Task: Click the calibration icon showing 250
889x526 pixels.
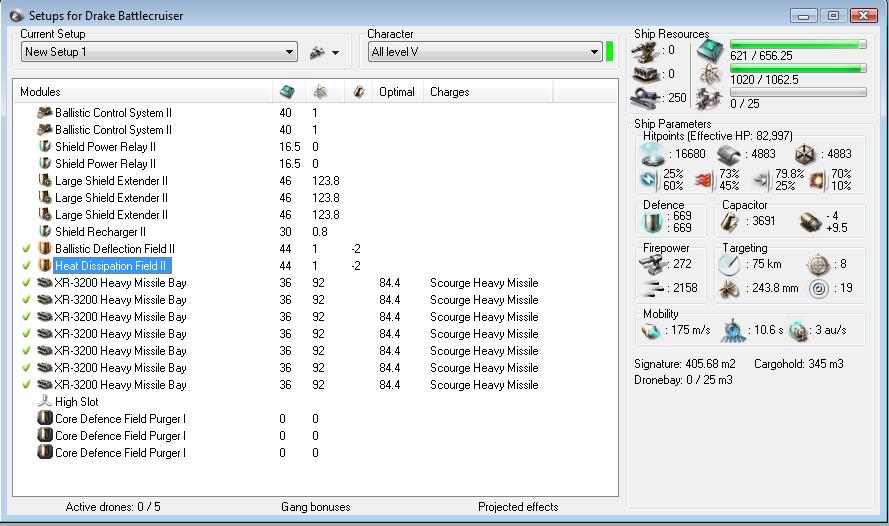Action: 645,98
